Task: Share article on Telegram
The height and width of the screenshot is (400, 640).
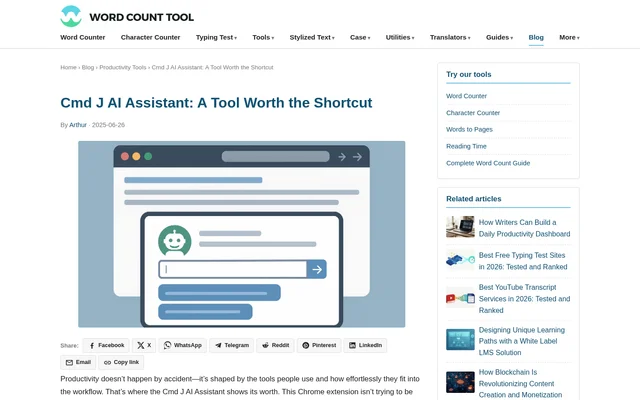Action: point(231,345)
